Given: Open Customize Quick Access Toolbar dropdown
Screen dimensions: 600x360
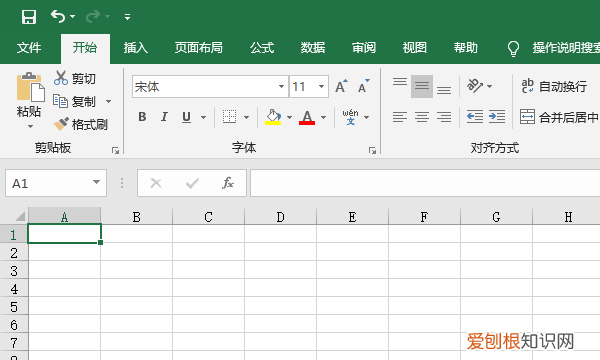Looking at the screenshot, I should click(x=127, y=17).
